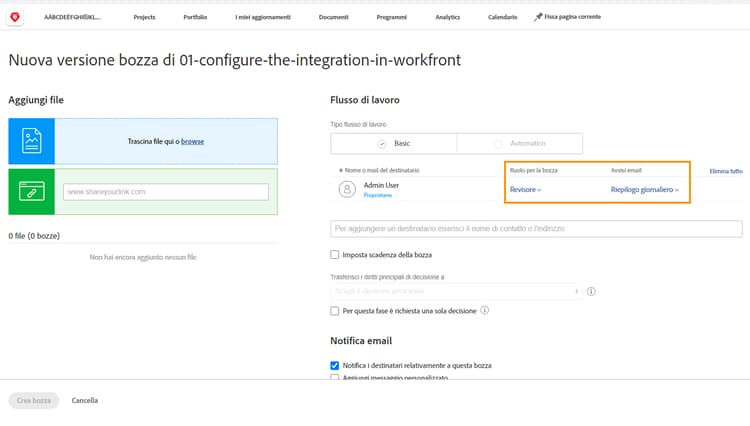Uncheck Notifica i destinatari relativamente a questa bozza
The width and height of the screenshot is (750, 426).
pos(335,365)
